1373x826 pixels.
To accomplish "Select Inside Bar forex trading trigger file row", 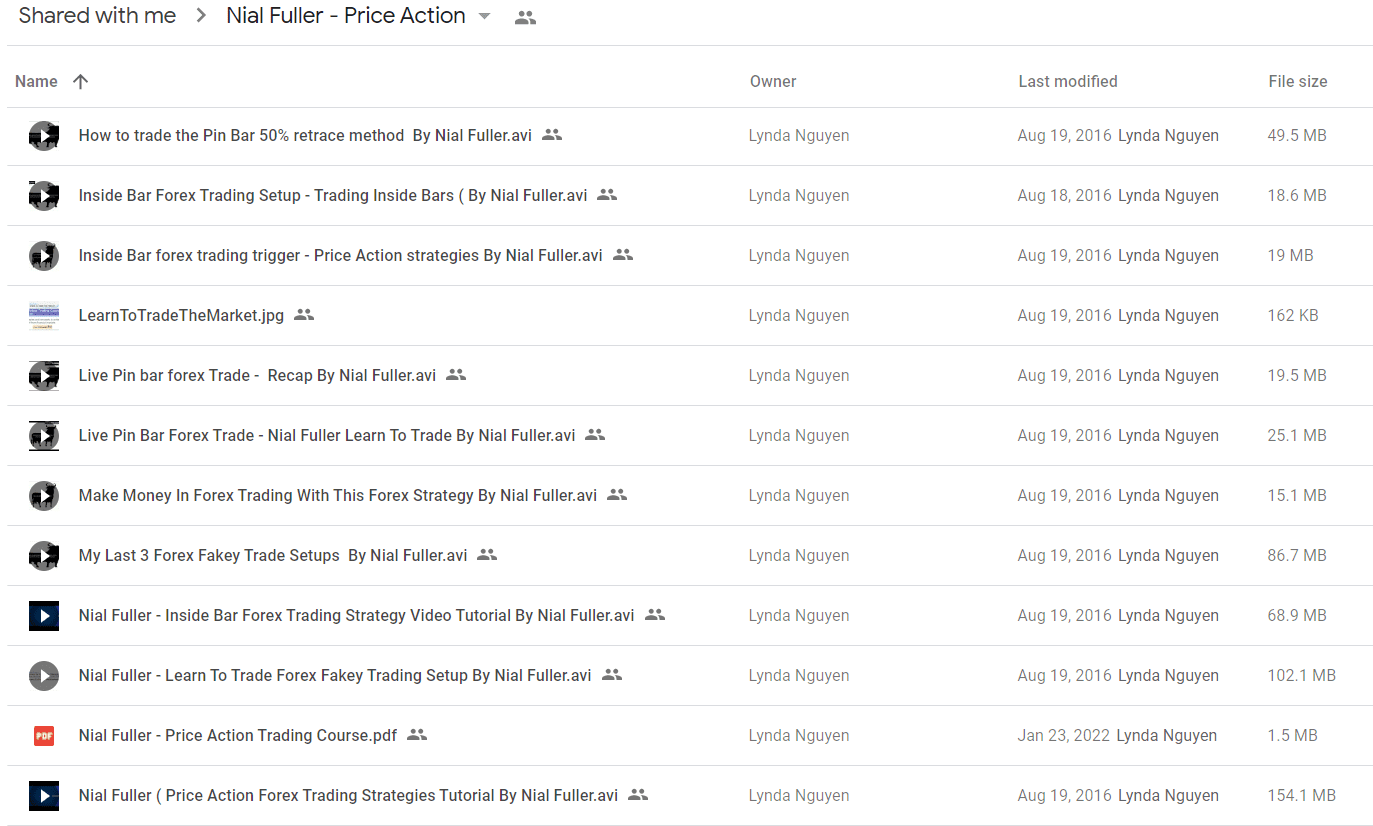I will tap(690, 256).
